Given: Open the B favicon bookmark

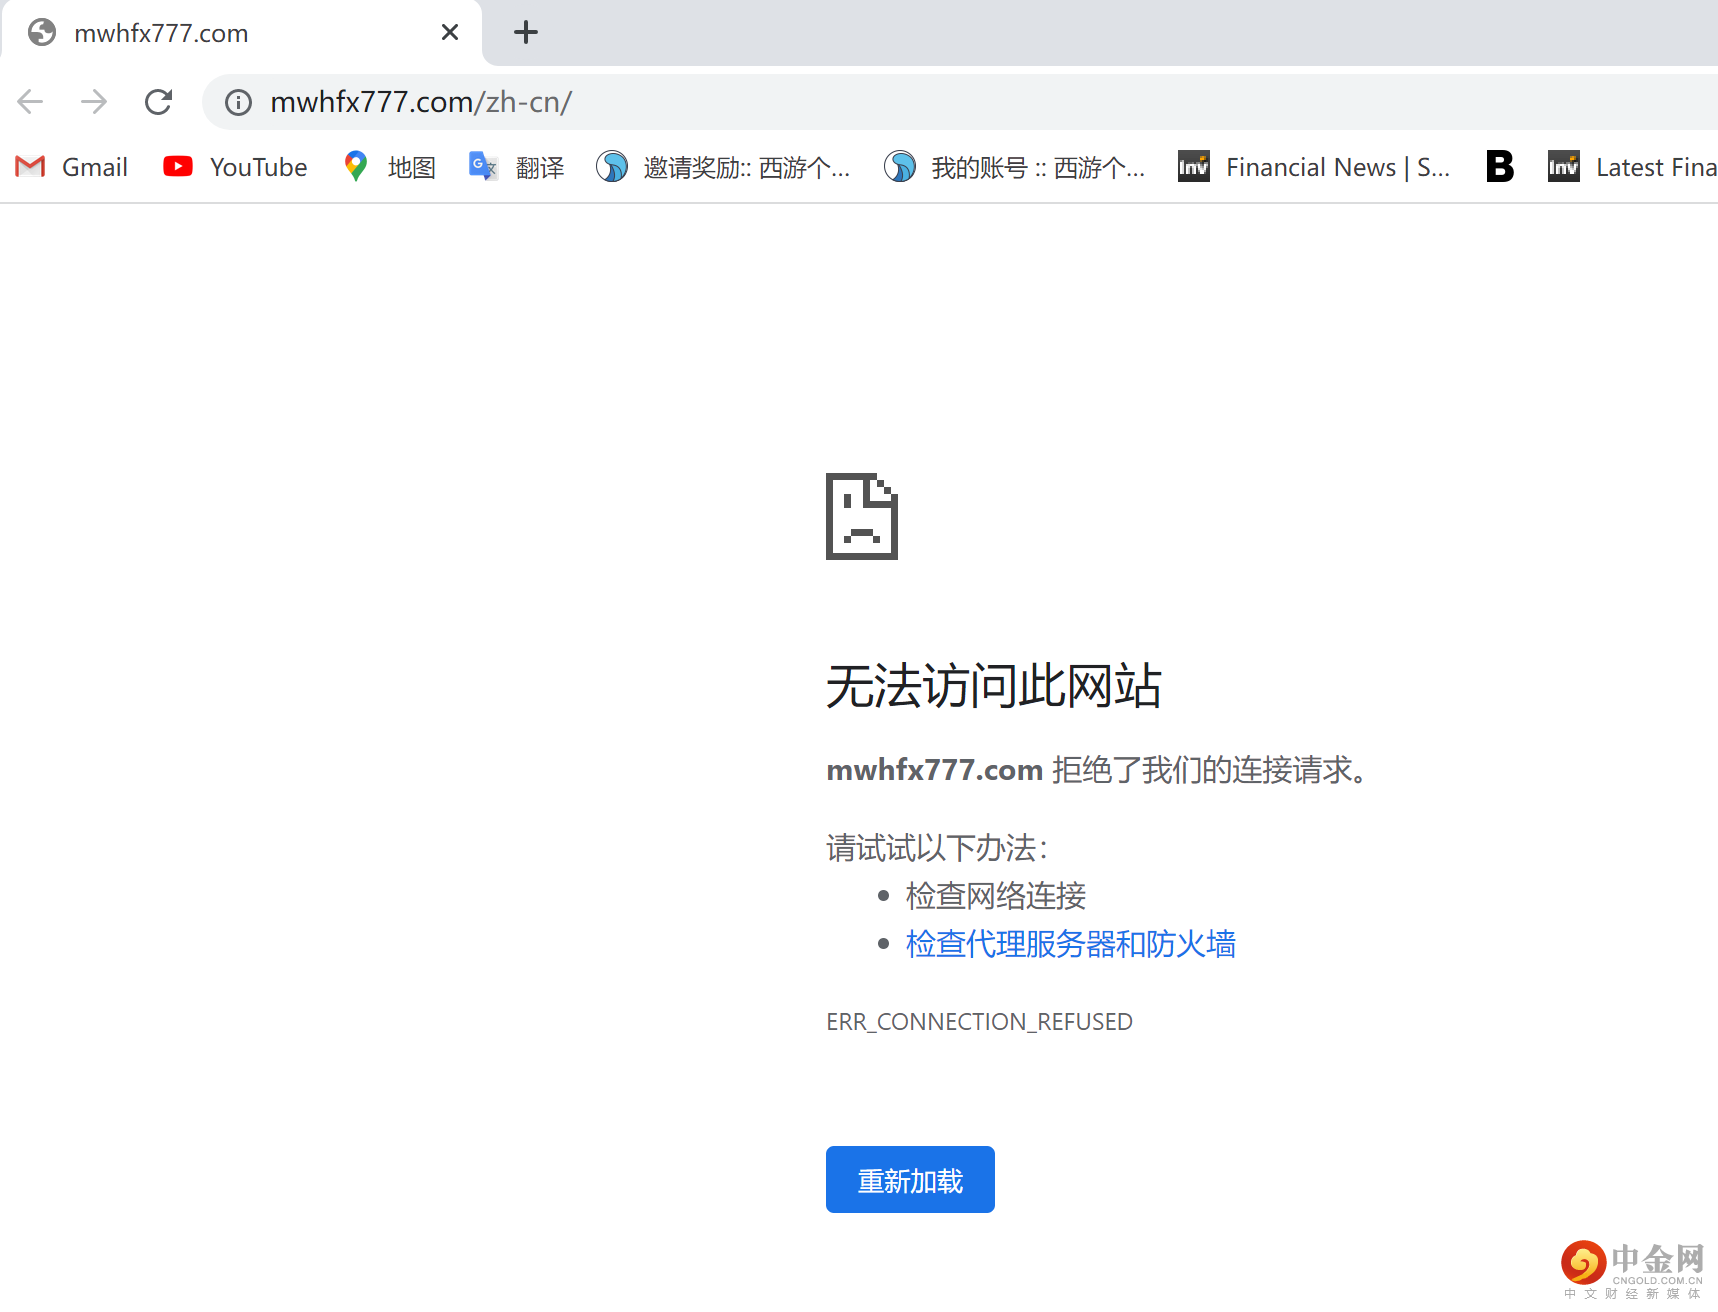Looking at the screenshot, I should [1499, 166].
